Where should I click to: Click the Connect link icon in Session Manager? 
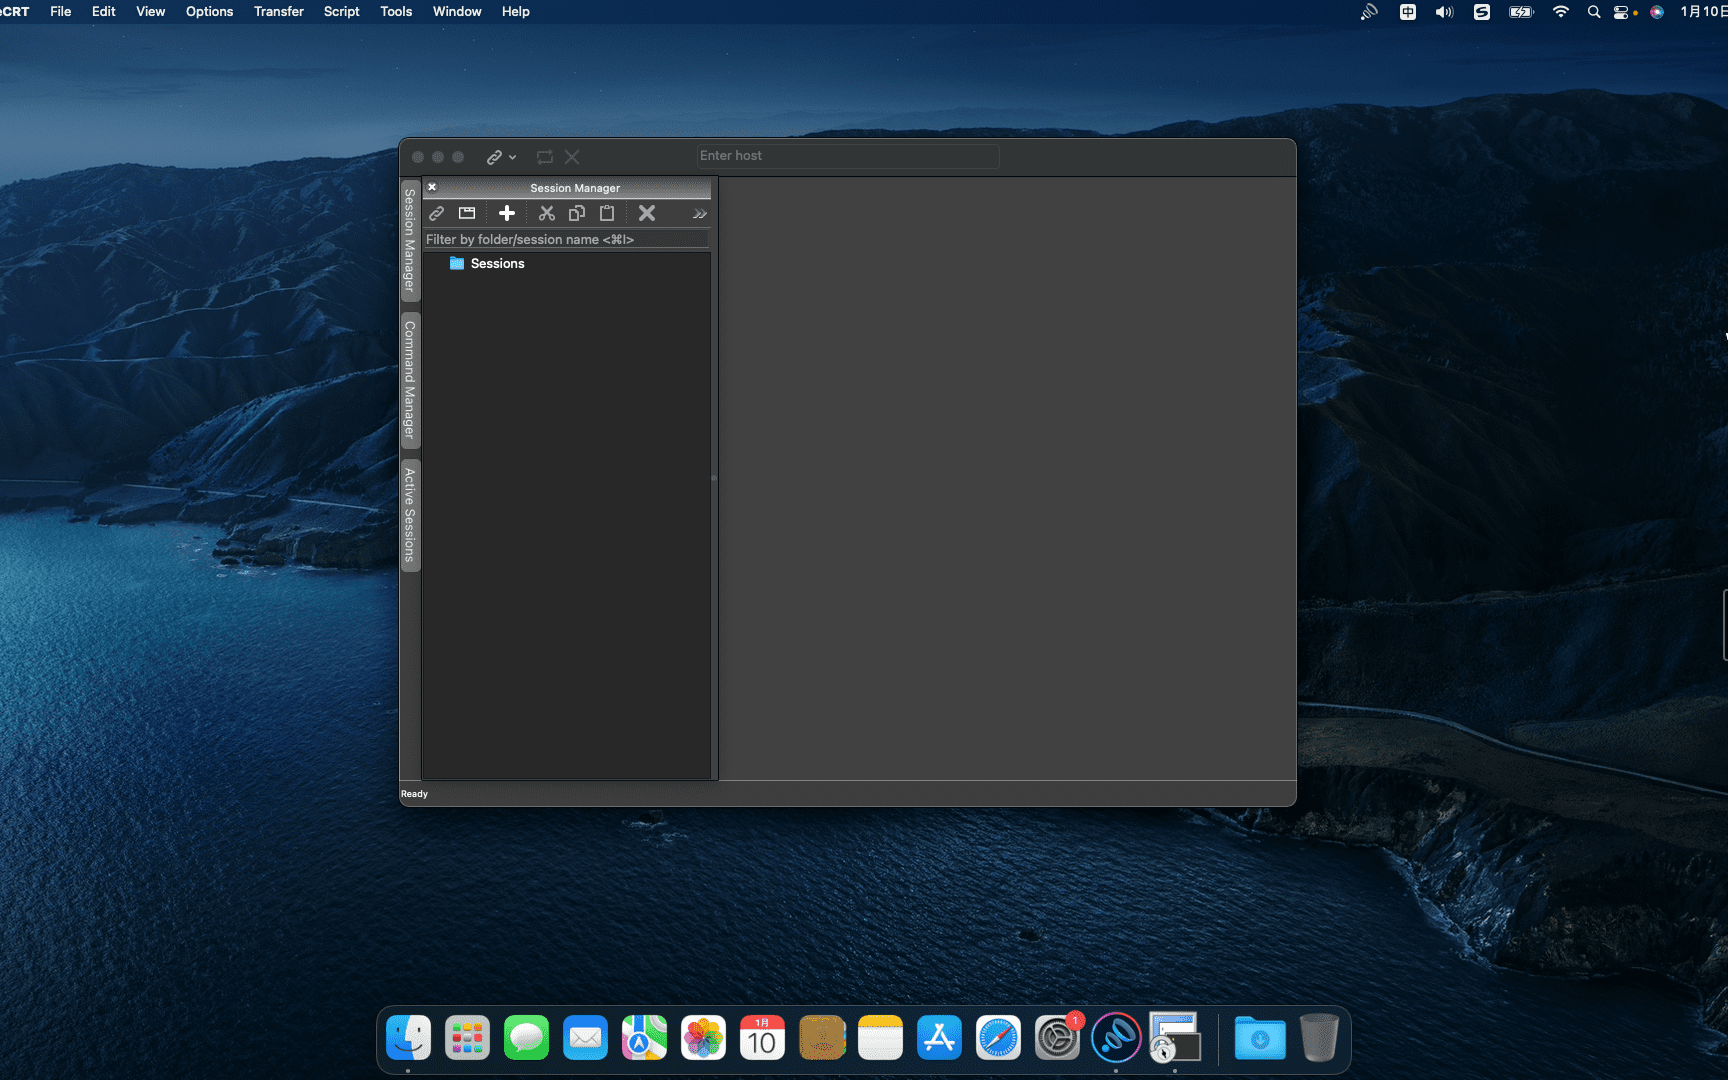pos(436,213)
